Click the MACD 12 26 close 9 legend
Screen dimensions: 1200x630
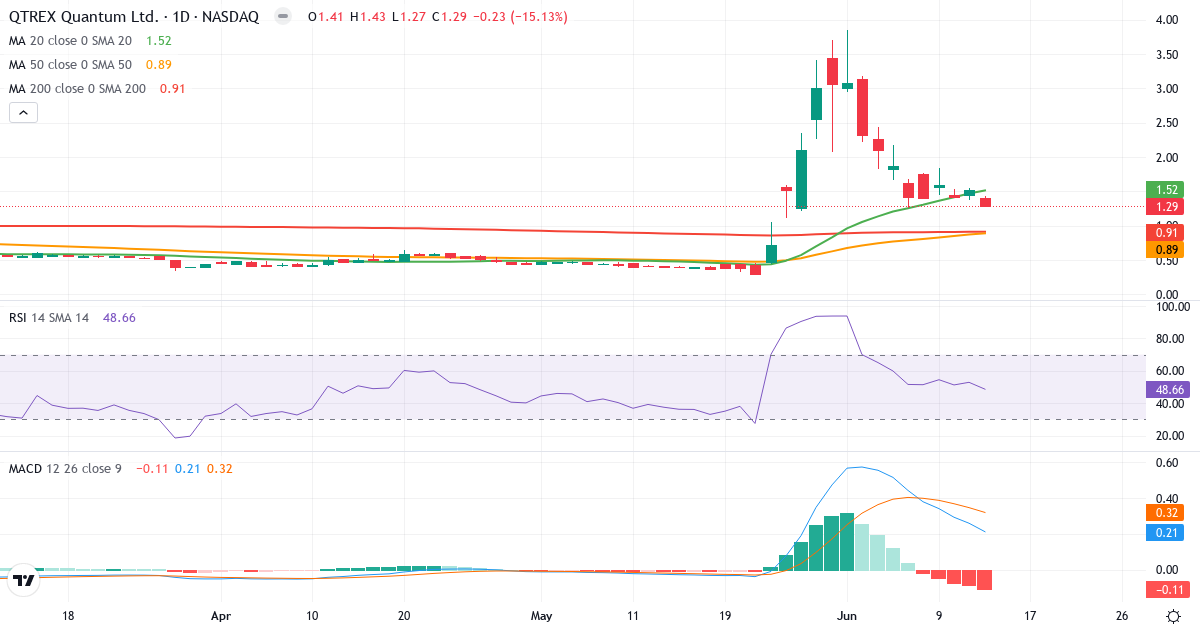click(65, 468)
